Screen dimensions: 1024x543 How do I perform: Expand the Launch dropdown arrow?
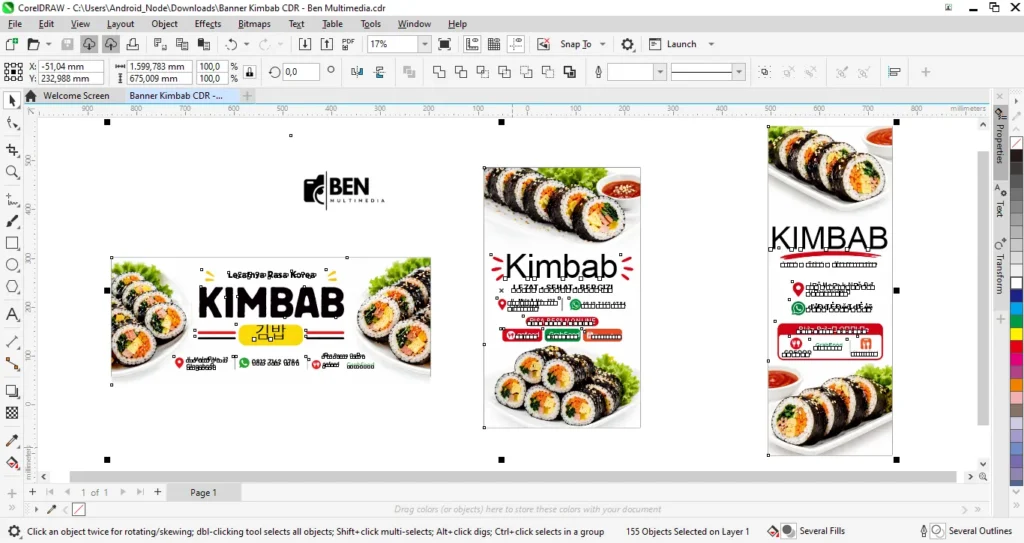[x=711, y=44]
